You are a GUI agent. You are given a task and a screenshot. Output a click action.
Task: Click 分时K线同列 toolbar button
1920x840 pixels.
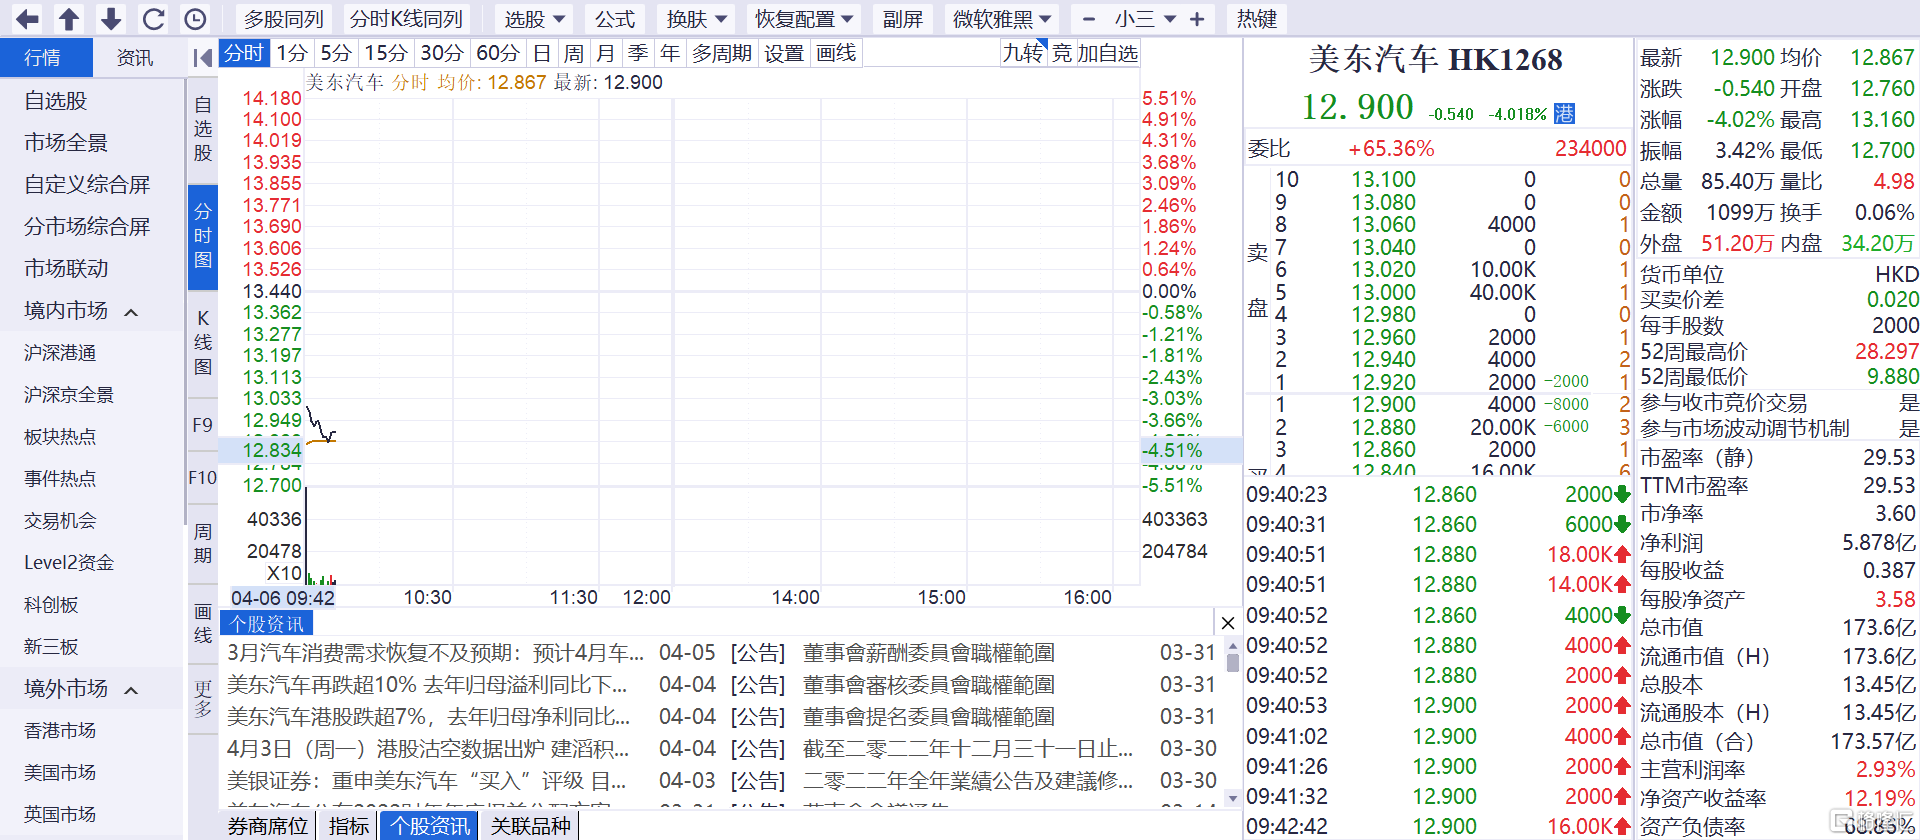[x=406, y=19]
